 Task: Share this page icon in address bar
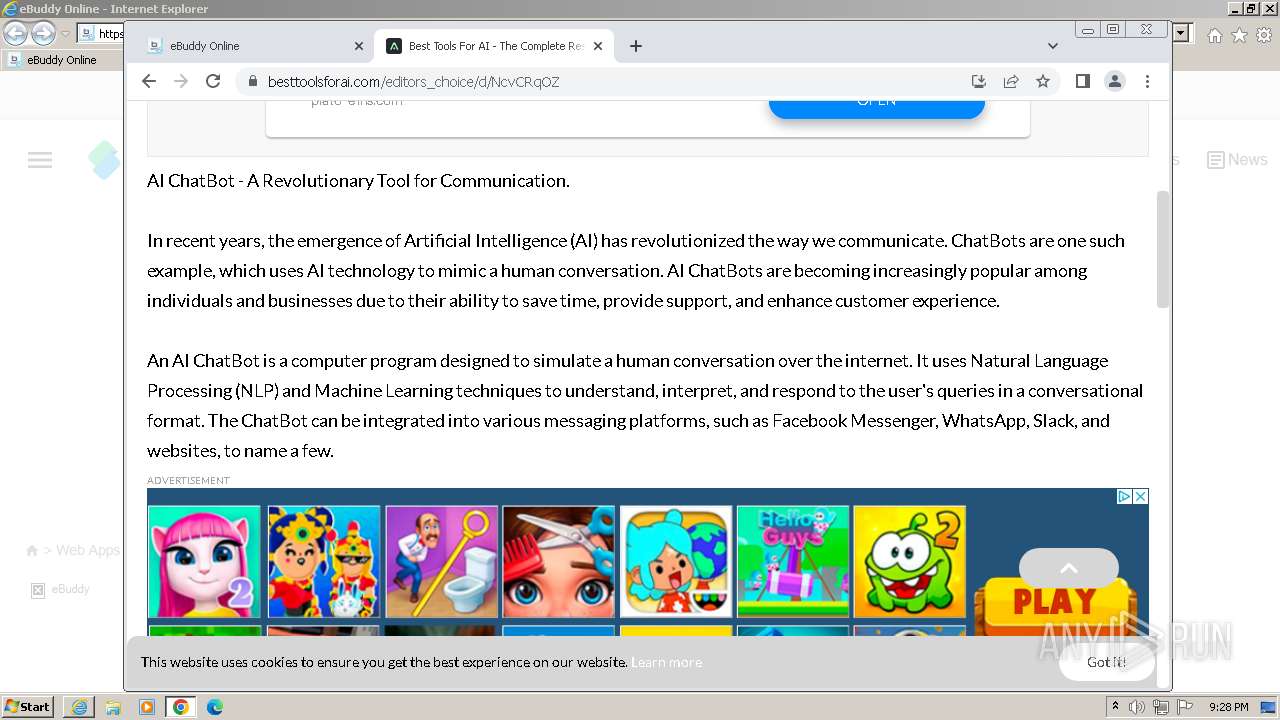pyautogui.click(x=1011, y=81)
